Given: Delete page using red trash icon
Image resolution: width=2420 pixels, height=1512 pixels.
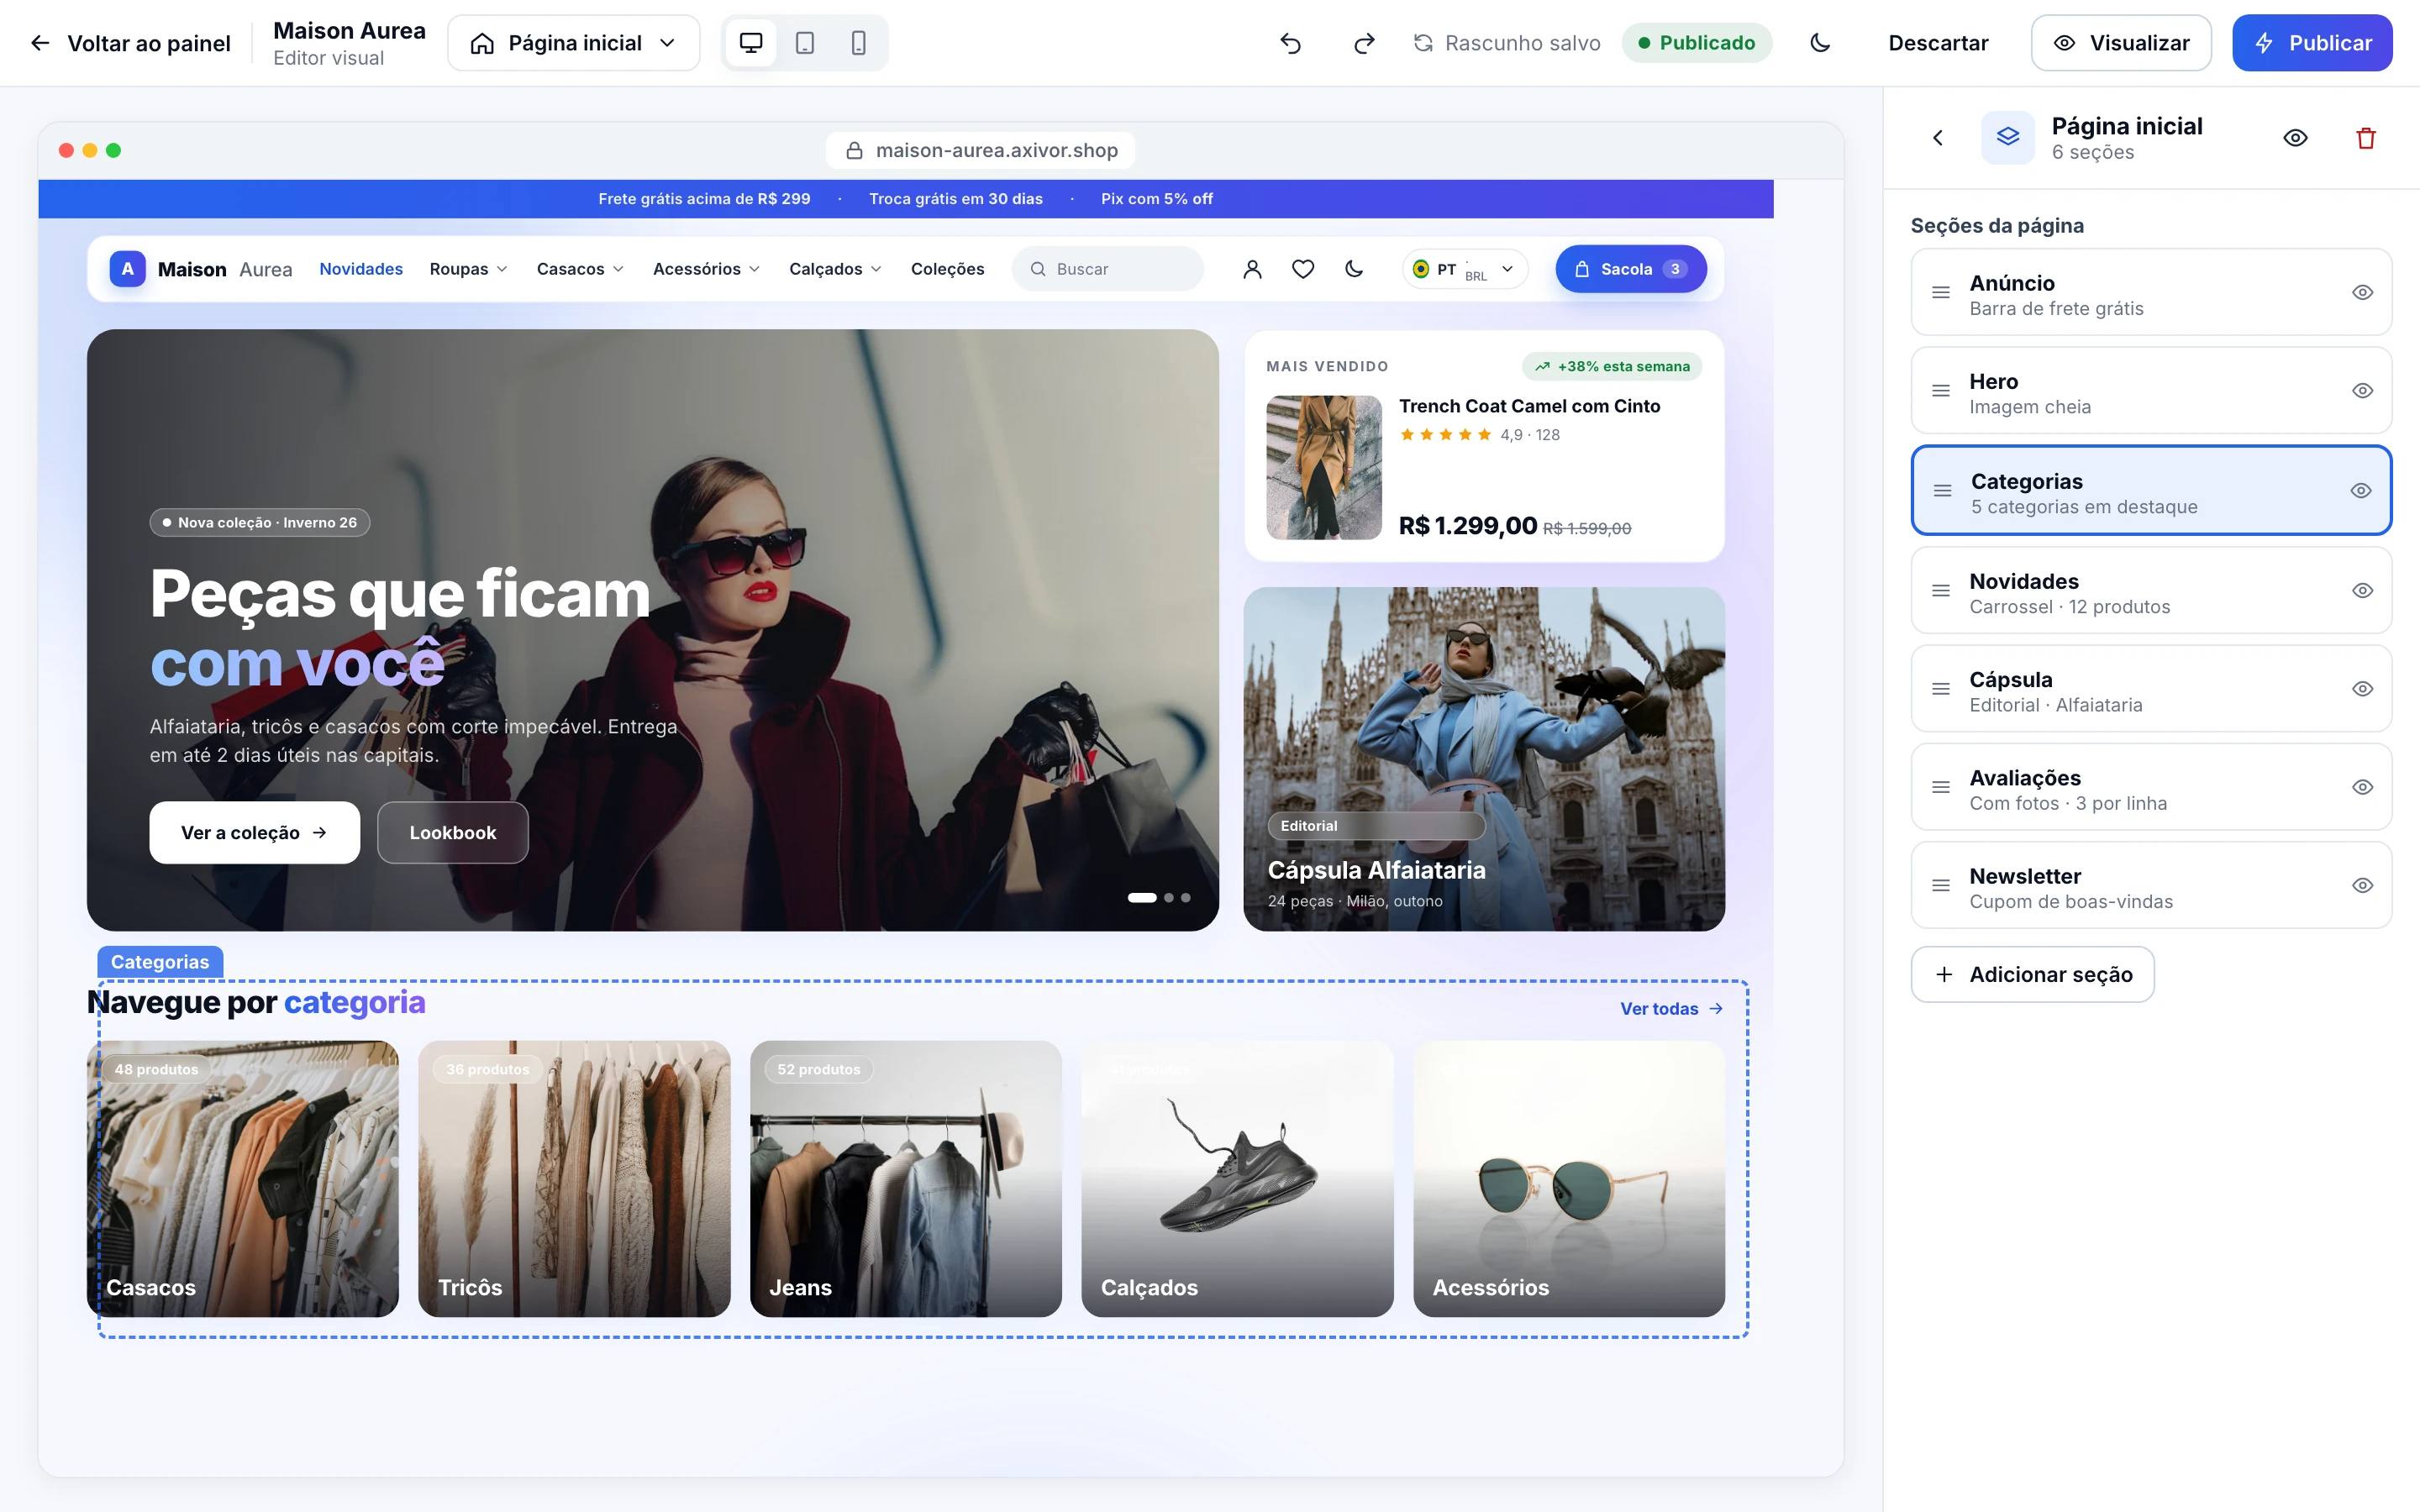Looking at the screenshot, I should pos(2365,138).
